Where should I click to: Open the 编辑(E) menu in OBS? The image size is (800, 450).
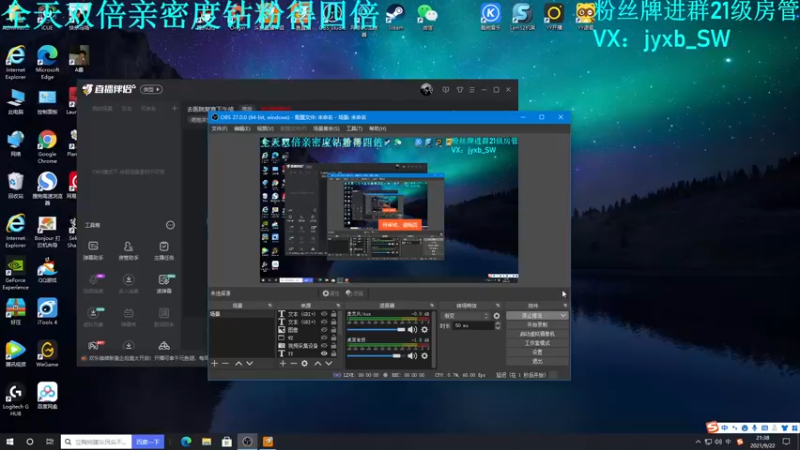(x=242, y=129)
